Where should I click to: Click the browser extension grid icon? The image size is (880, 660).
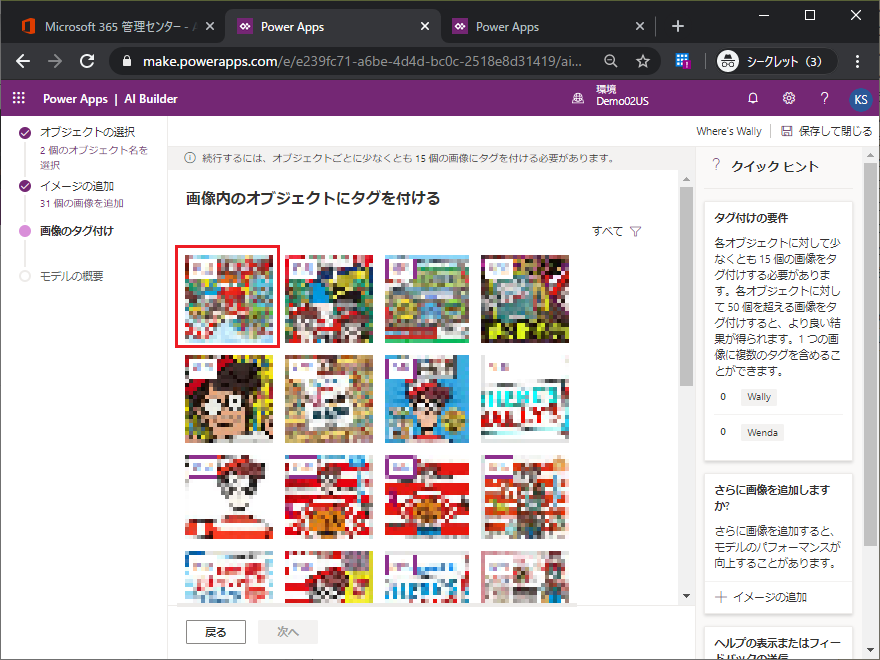click(x=682, y=61)
